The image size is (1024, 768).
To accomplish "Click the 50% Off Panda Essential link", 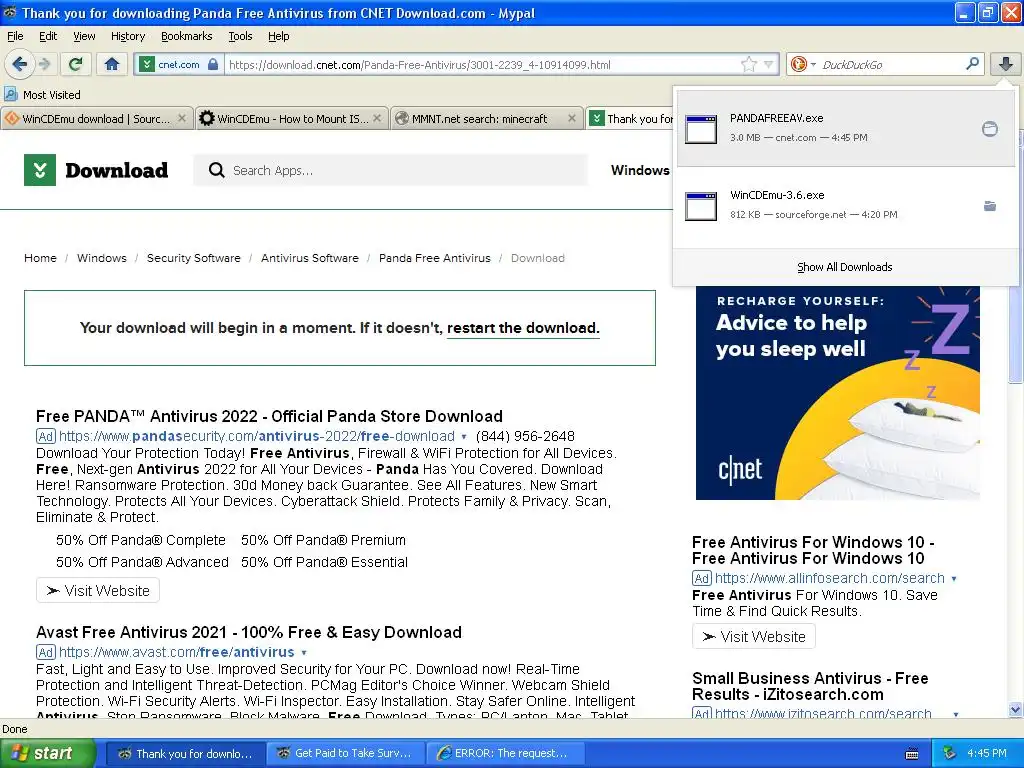I will coord(324,562).
